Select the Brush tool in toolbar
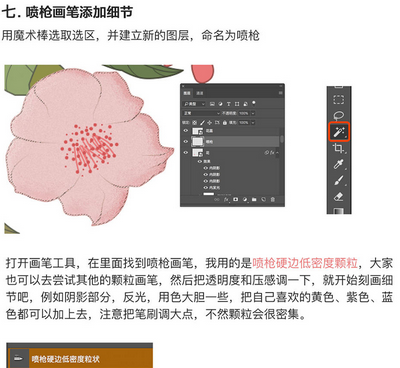The width and height of the screenshot is (400, 368). (x=339, y=181)
